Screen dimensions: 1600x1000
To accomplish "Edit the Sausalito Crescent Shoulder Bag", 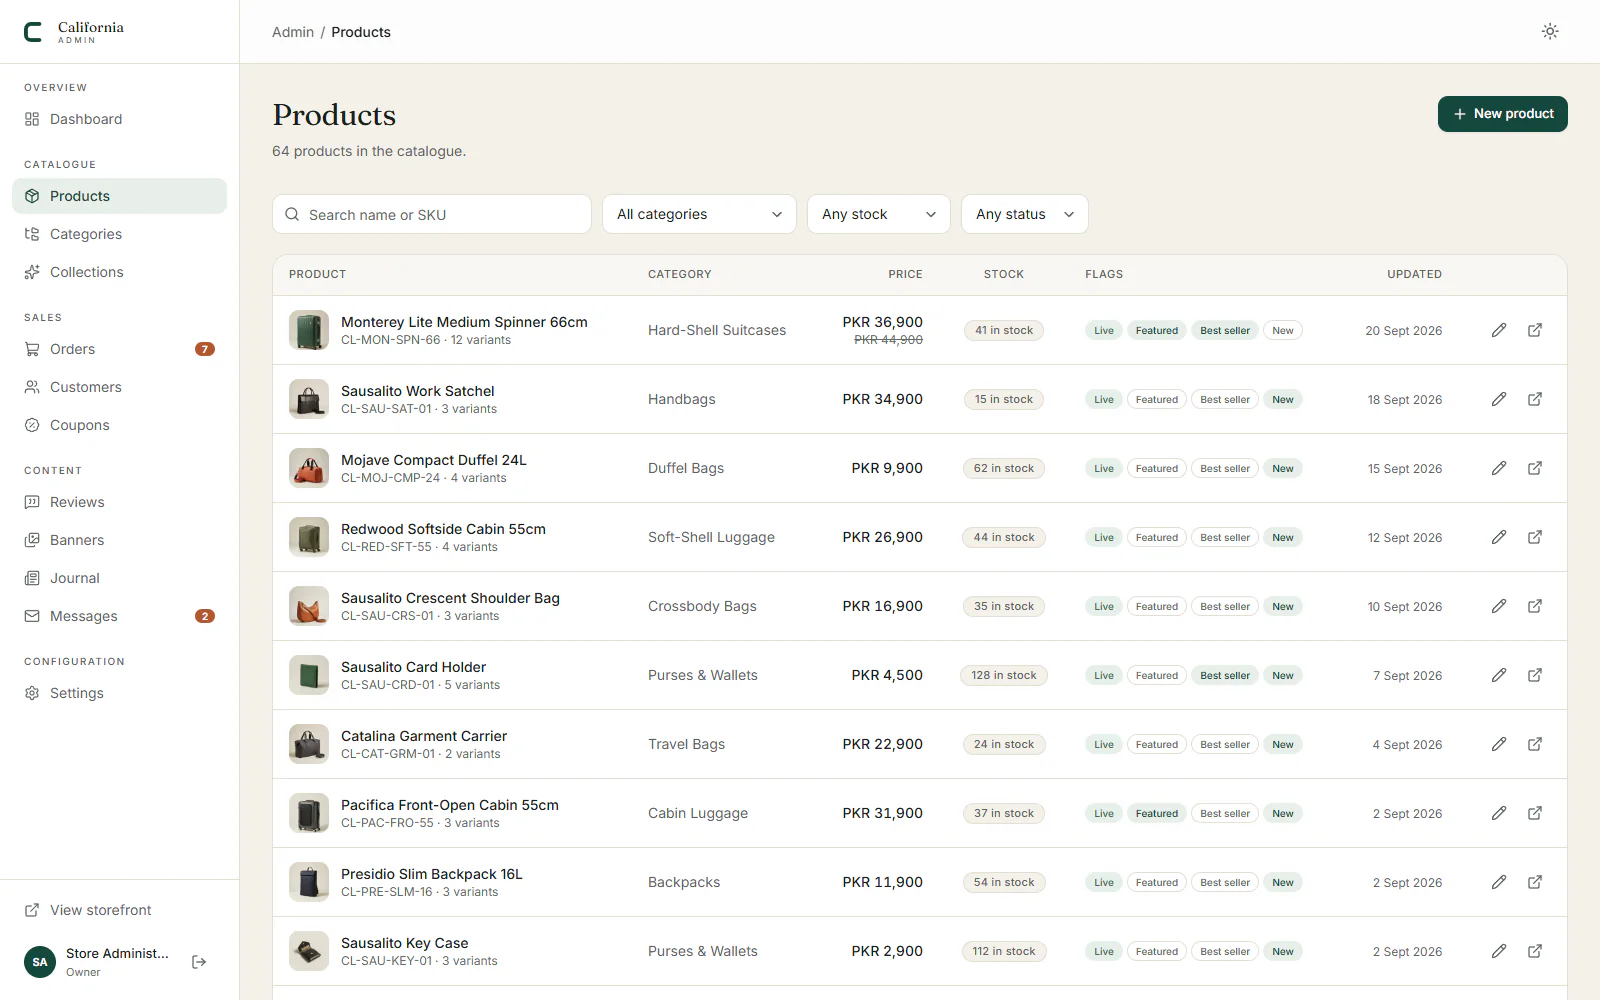I will [1499, 606].
